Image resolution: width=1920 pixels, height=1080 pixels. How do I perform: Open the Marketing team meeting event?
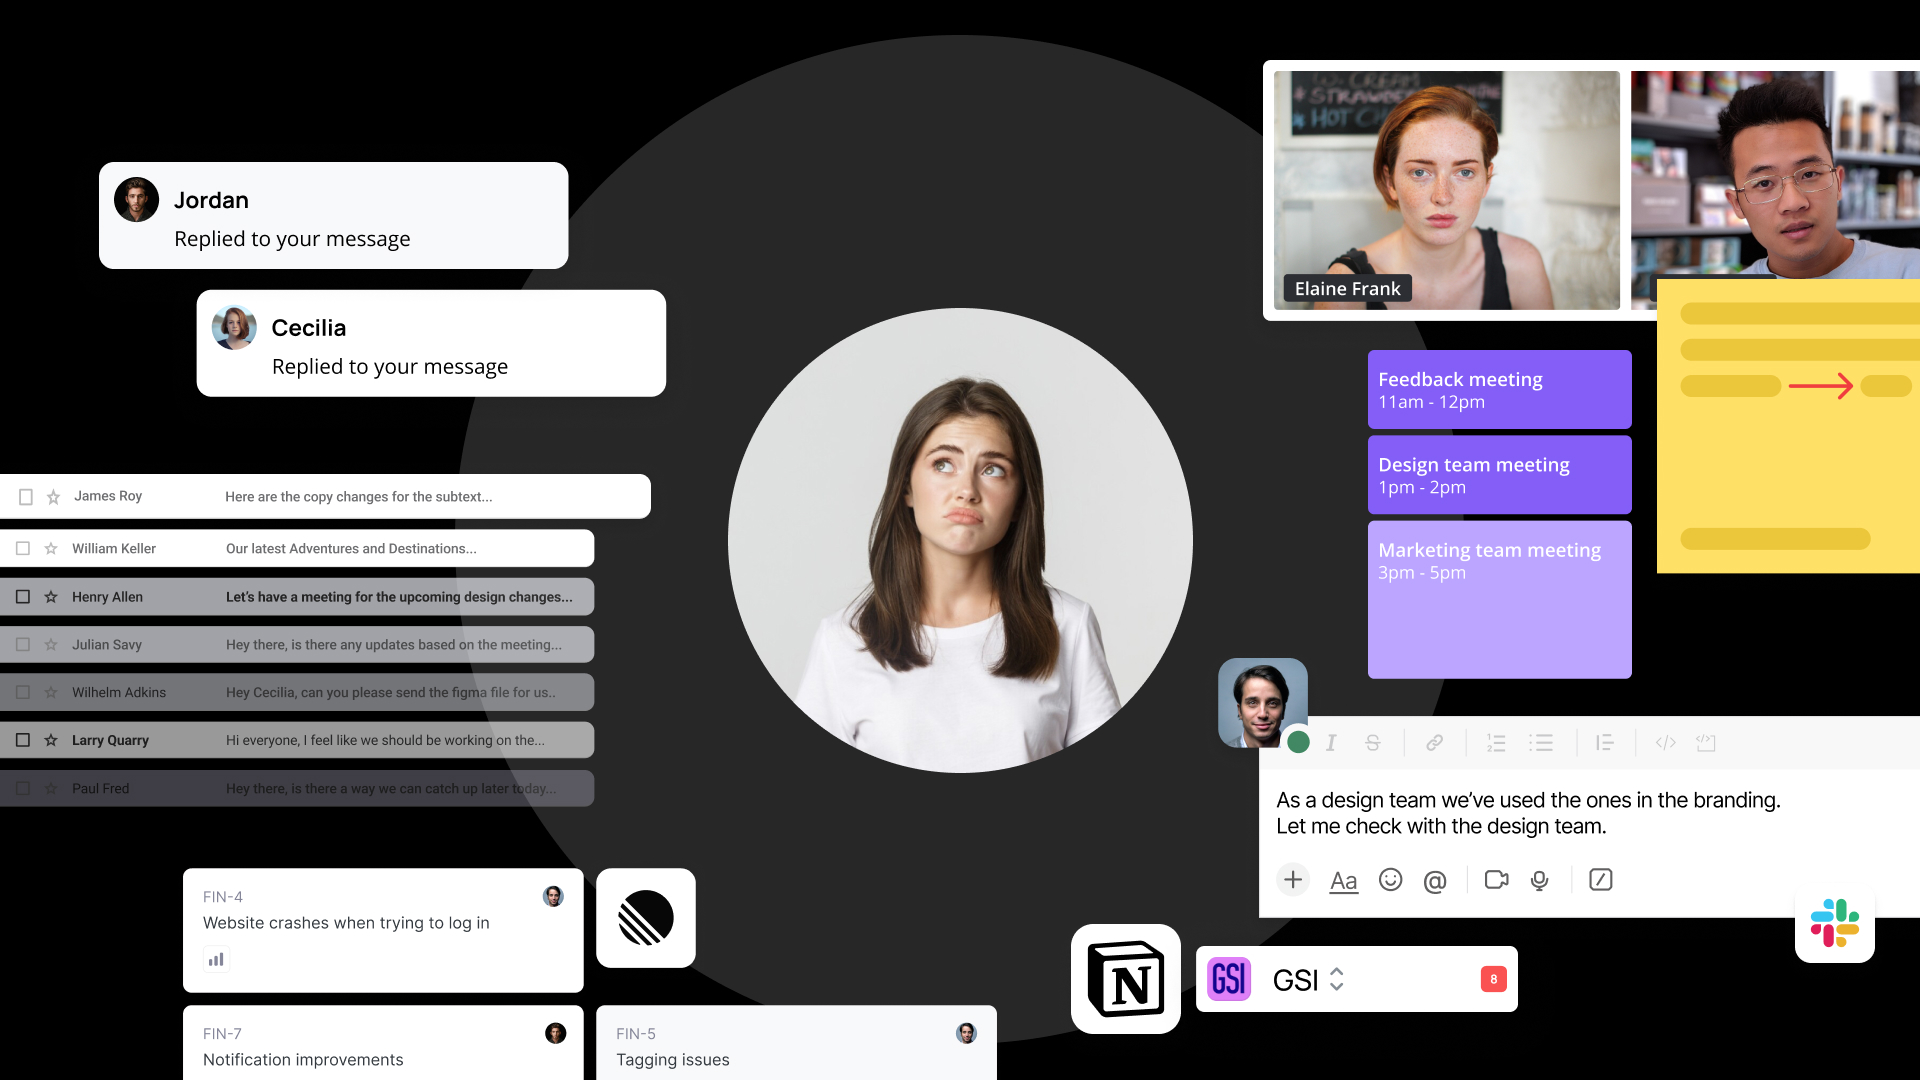(x=1500, y=600)
